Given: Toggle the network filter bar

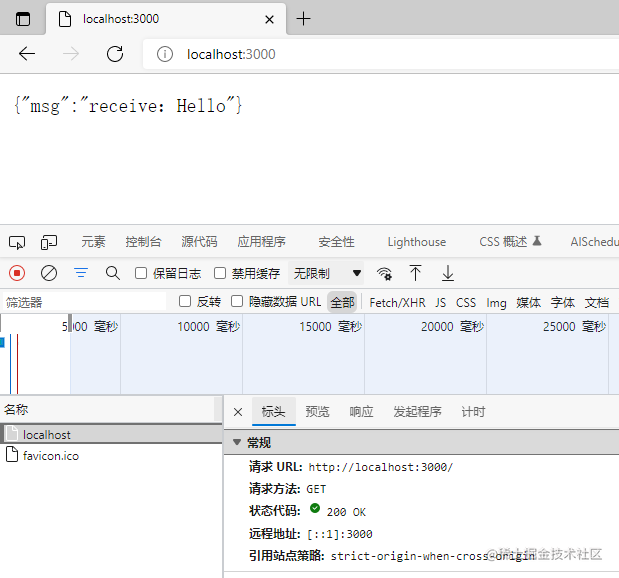Looking at the screenshot, I should click(x=81, y=273).
